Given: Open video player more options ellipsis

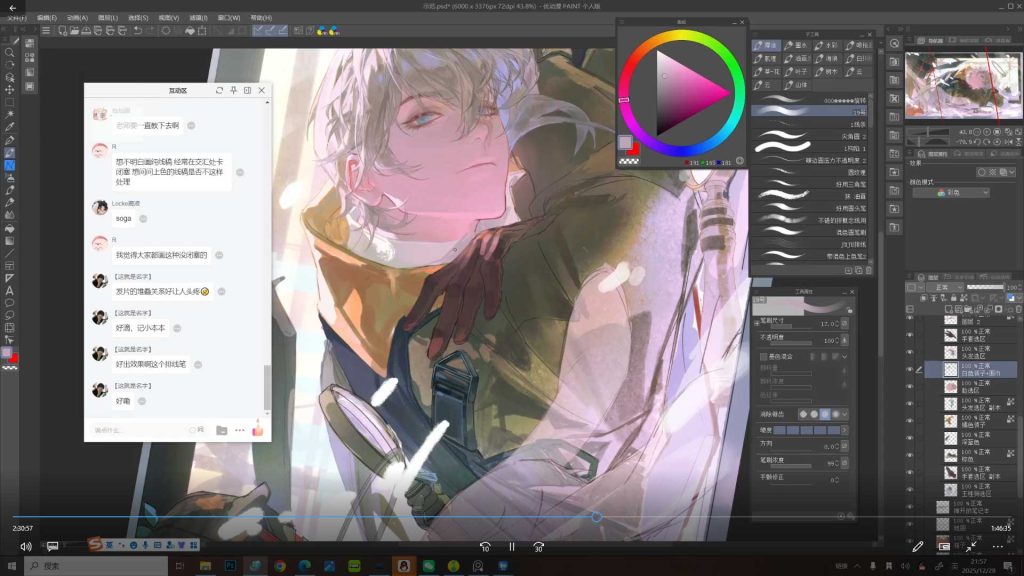Looking at the screenshot, I should pyautogui.click(x=997, y=547).
